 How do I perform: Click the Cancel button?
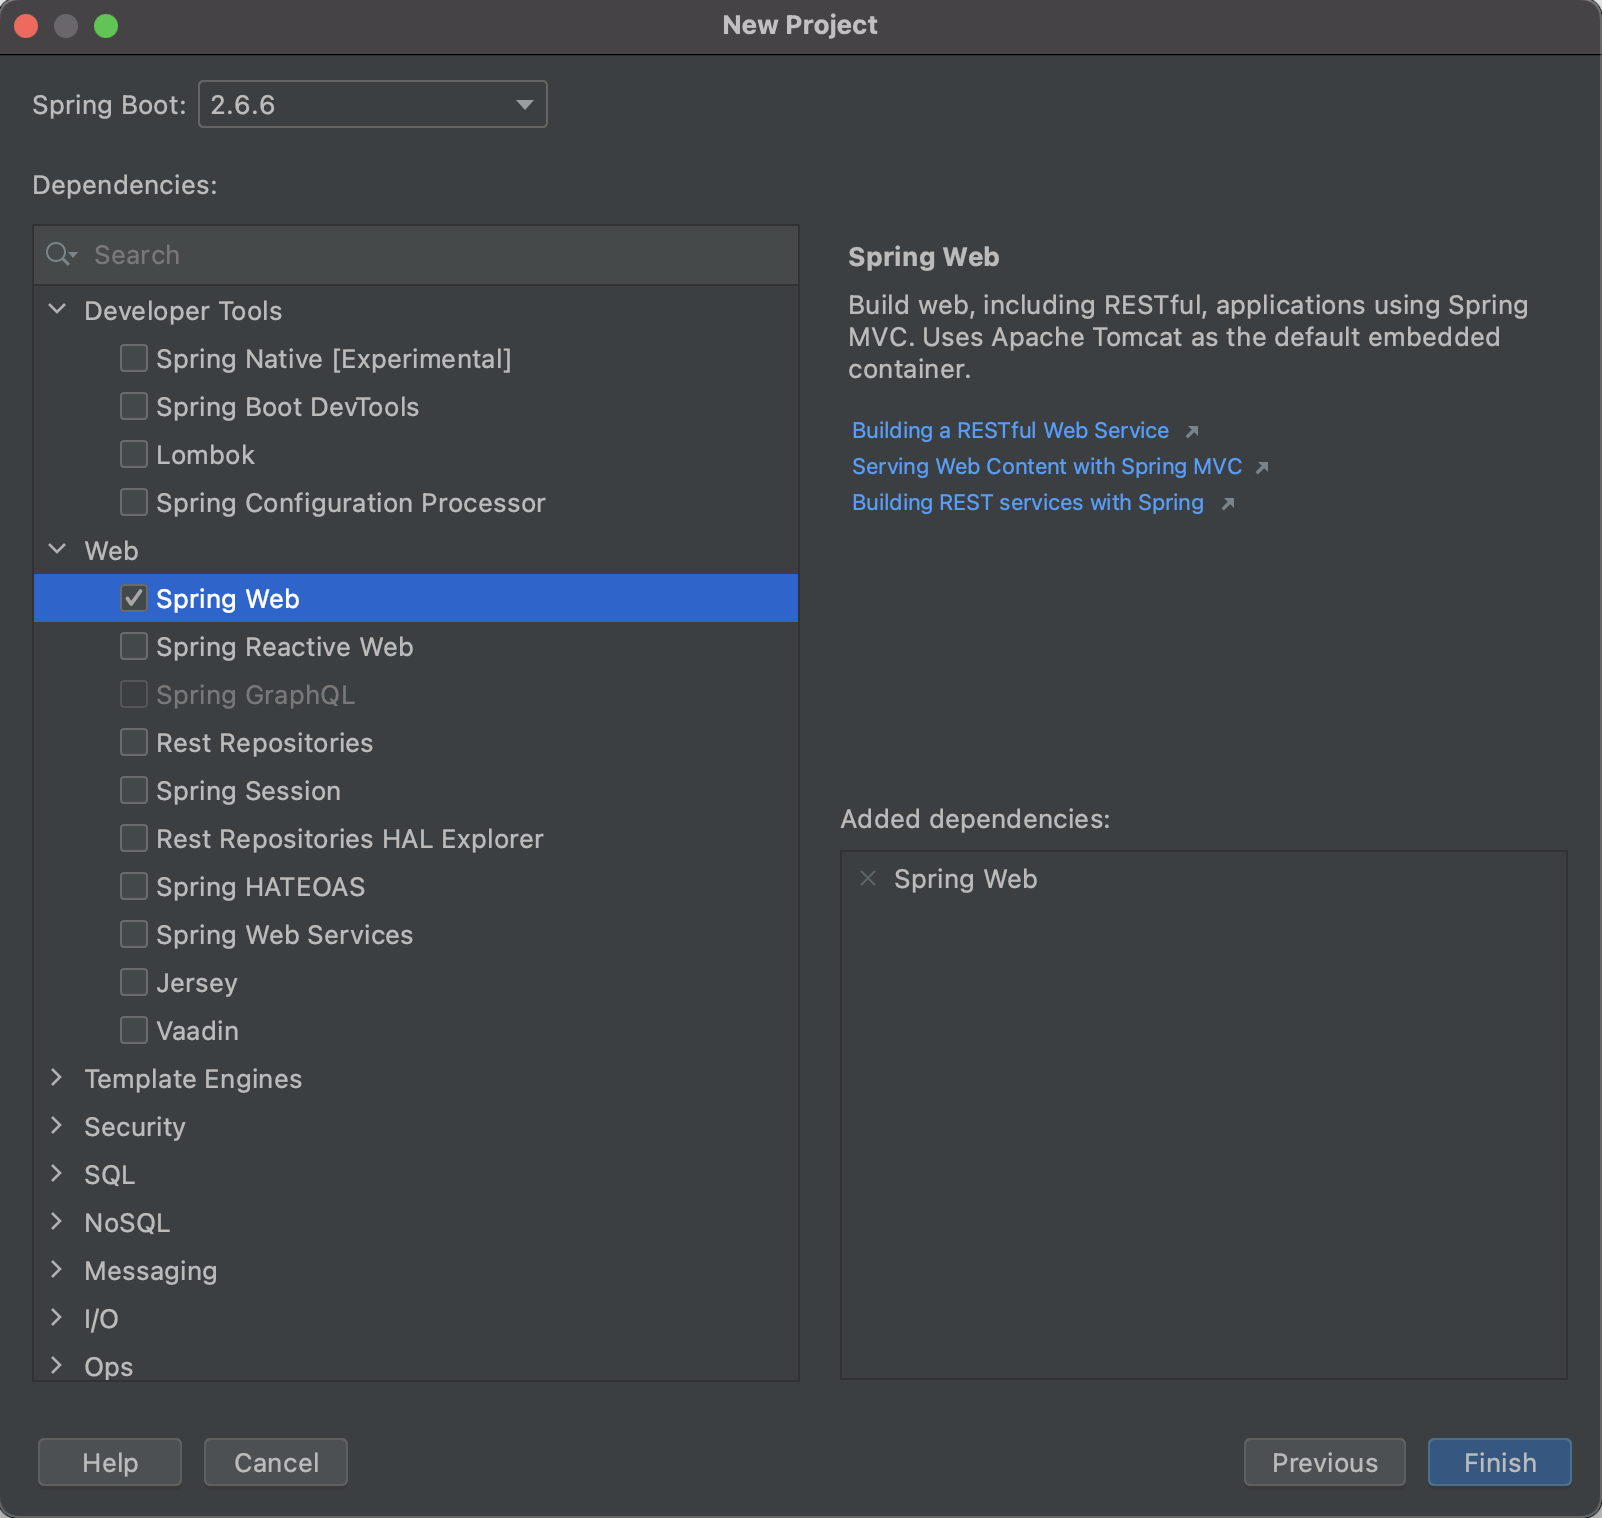pyautogui.click(x=276, y=1462)
